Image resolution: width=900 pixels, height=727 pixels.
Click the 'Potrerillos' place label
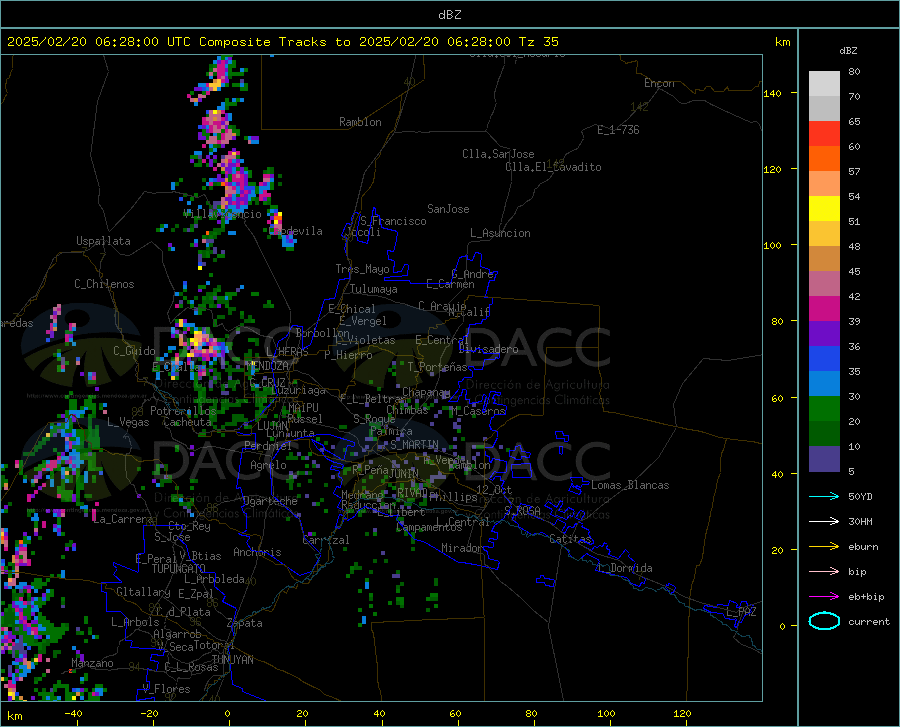(183, 411)
